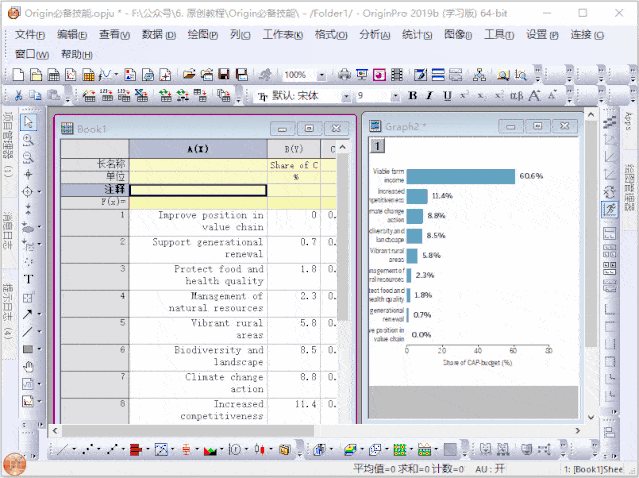The height and width of the screenshot is (478, 639).
Task: Increase font size with large A
Action: tap(534, 96)
